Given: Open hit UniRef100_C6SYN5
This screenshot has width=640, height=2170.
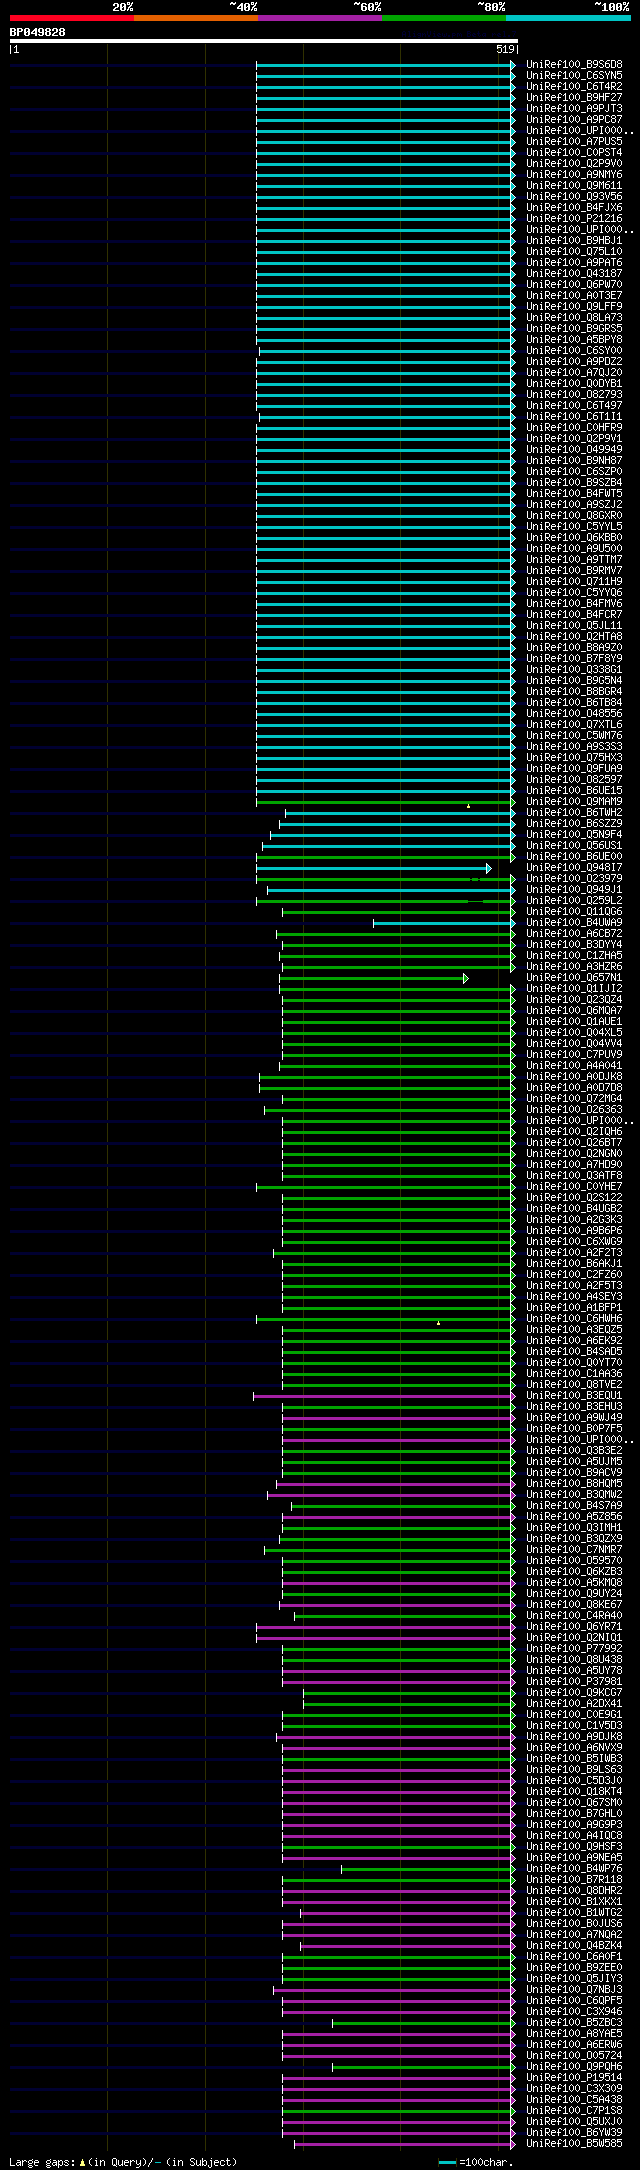Looking at the screenshot, I should (574, 75).
